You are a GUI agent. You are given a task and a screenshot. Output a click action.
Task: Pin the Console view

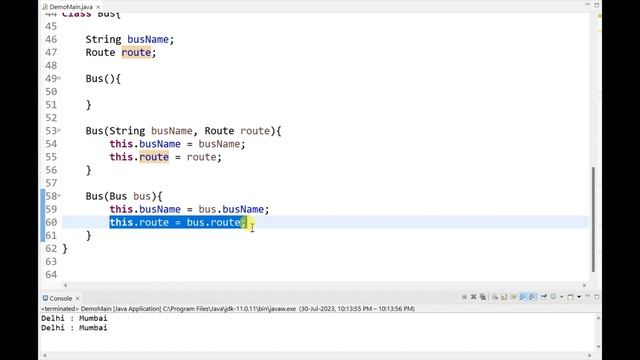544,297
